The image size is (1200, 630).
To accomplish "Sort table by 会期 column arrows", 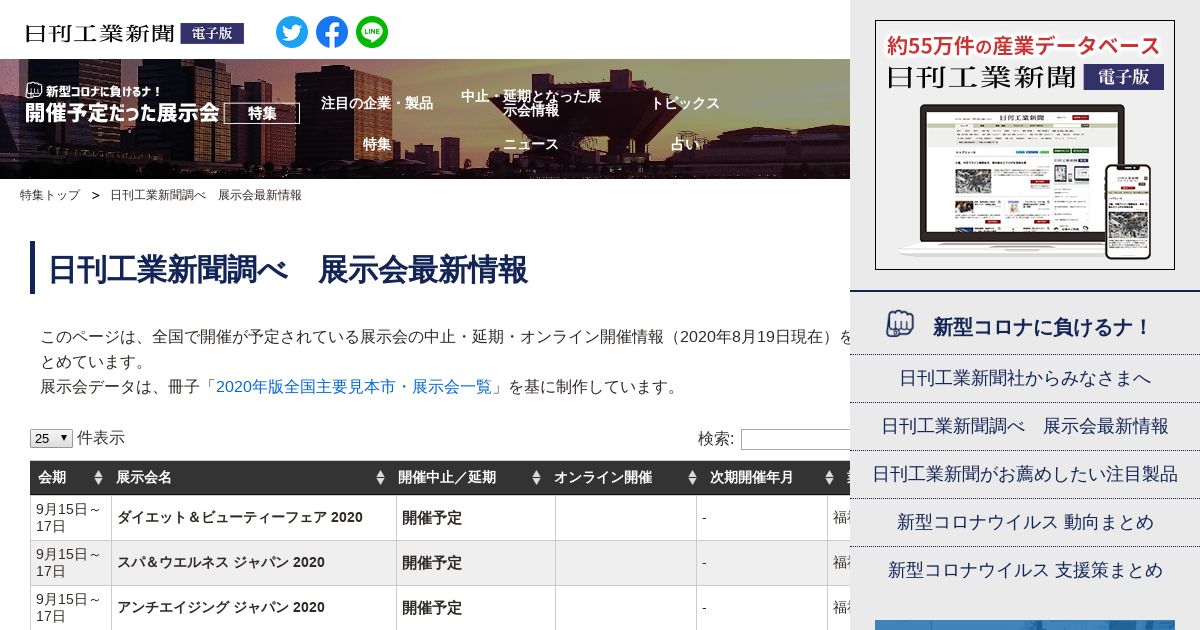I will [x=98, y=478].
